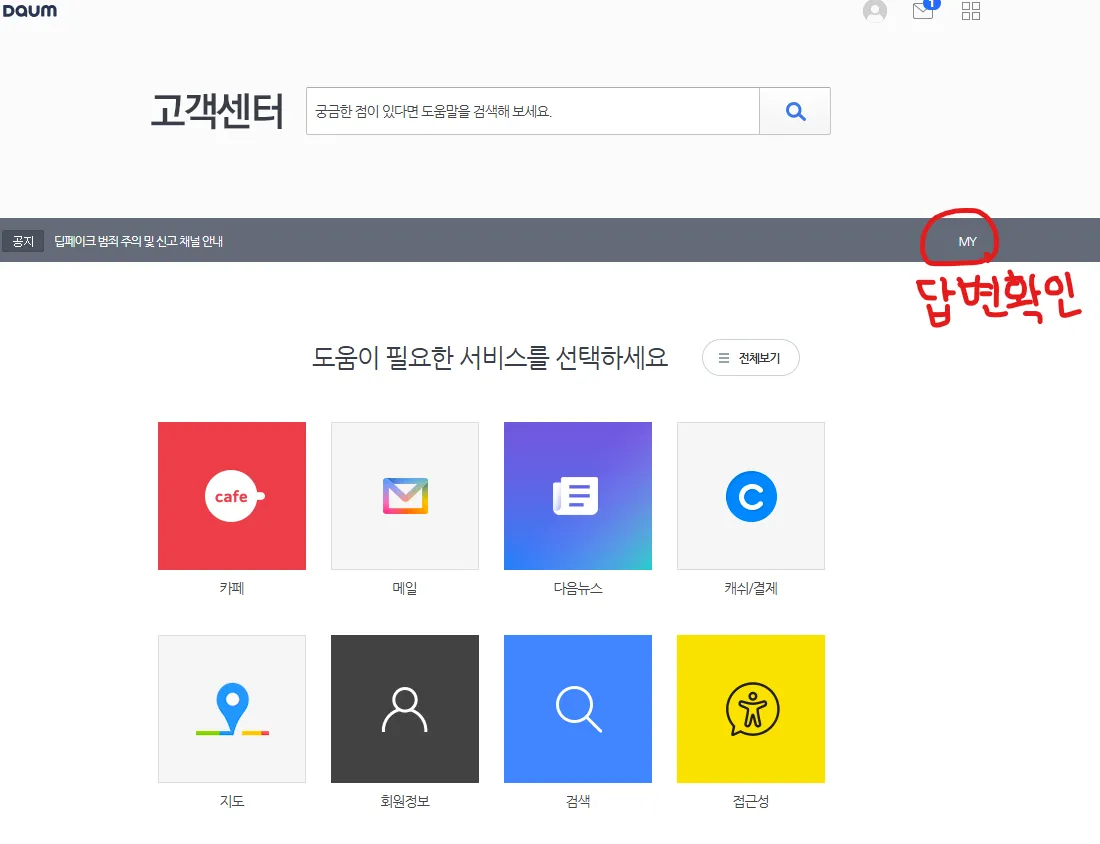The width and height of the screenshot is (1100, 844).
Task: Select the Mail envelope service tile
Action: click(x=404, y=495)
